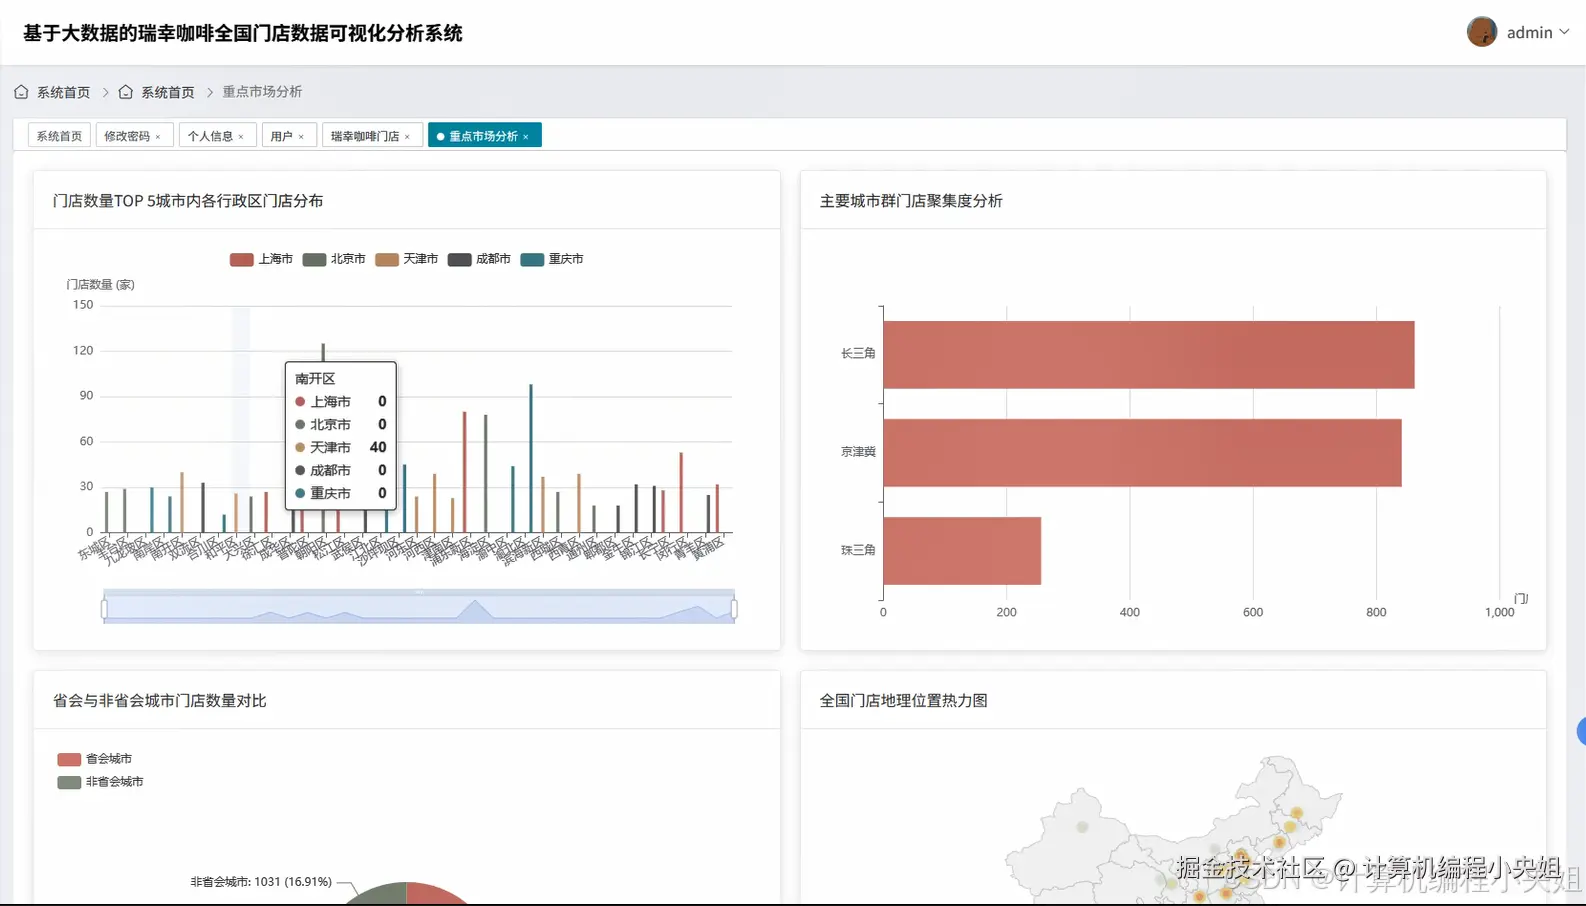
Task: Click 重点市场分析 breadcrumb text
Action: (x=262, y=92)
